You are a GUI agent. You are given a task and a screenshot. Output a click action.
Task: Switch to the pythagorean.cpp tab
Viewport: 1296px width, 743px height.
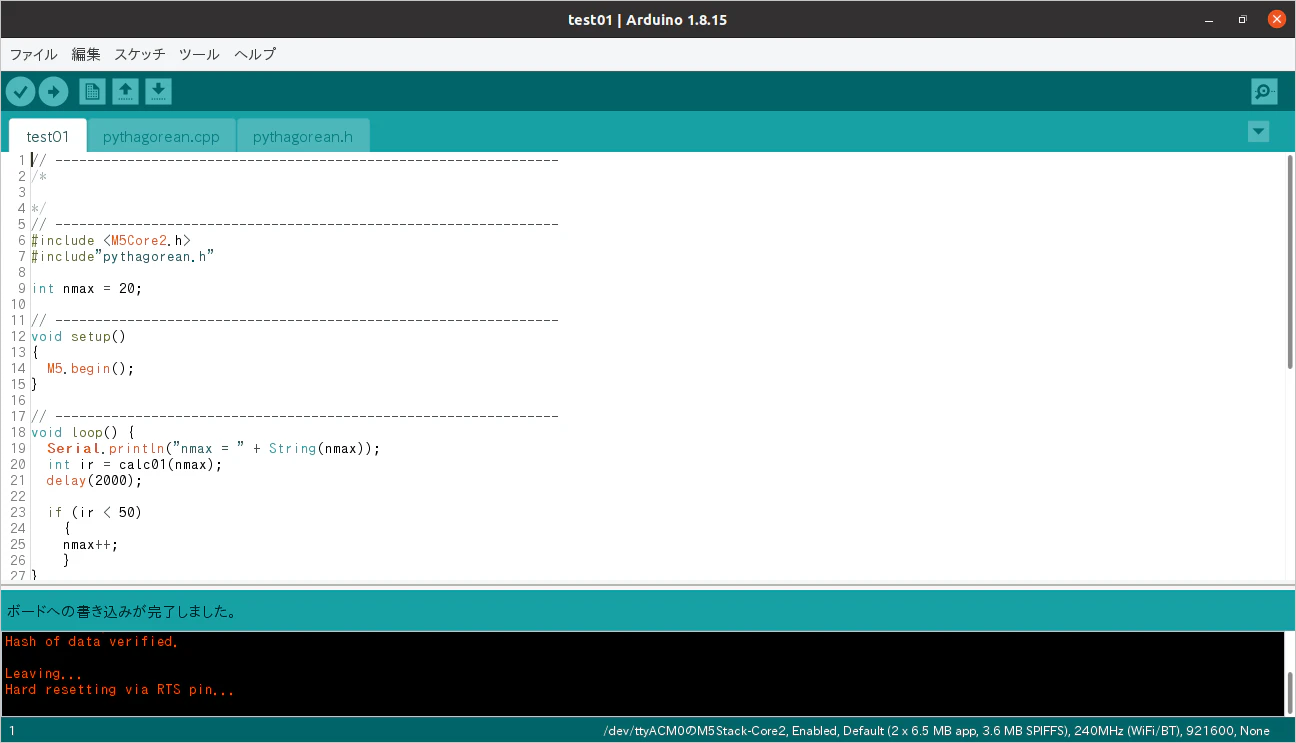(x=161, y=136)
